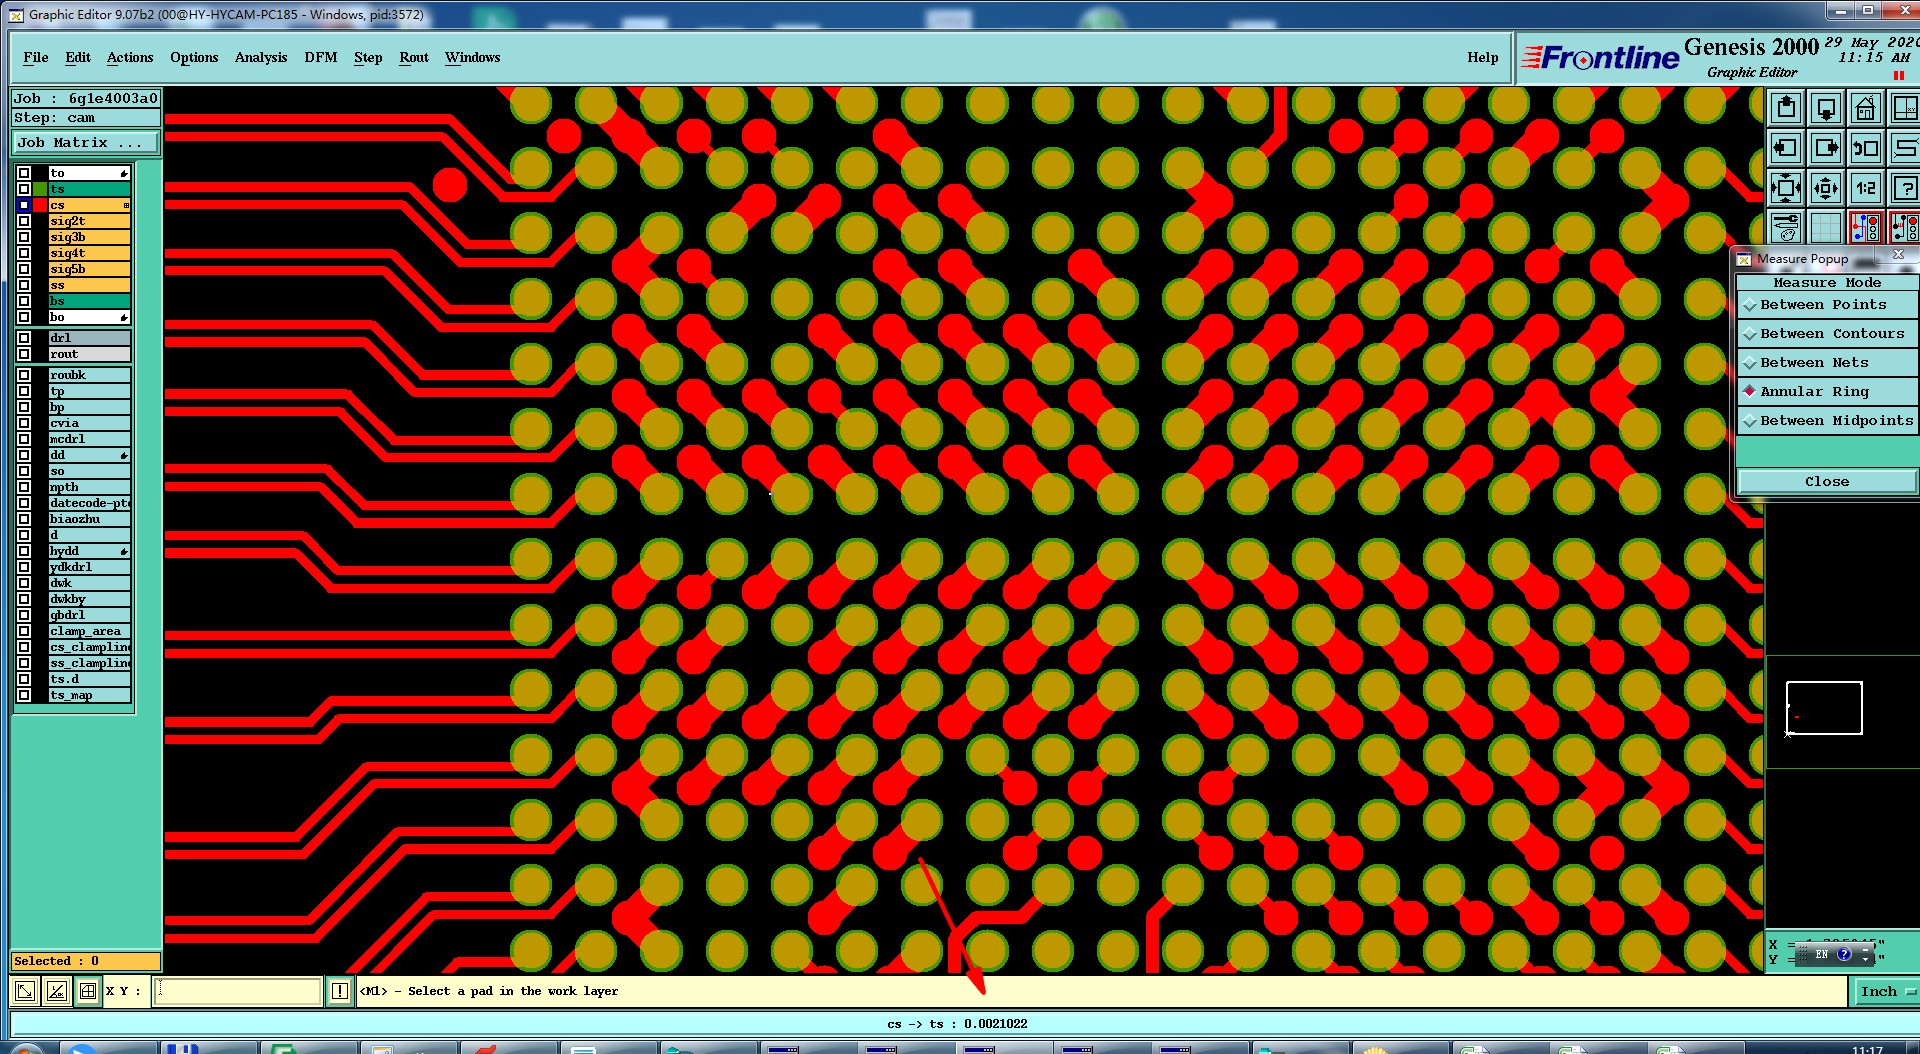Click the Windows Start orb
This screenshot has height=1054, width=1920.
click(x=25, y=1048)
